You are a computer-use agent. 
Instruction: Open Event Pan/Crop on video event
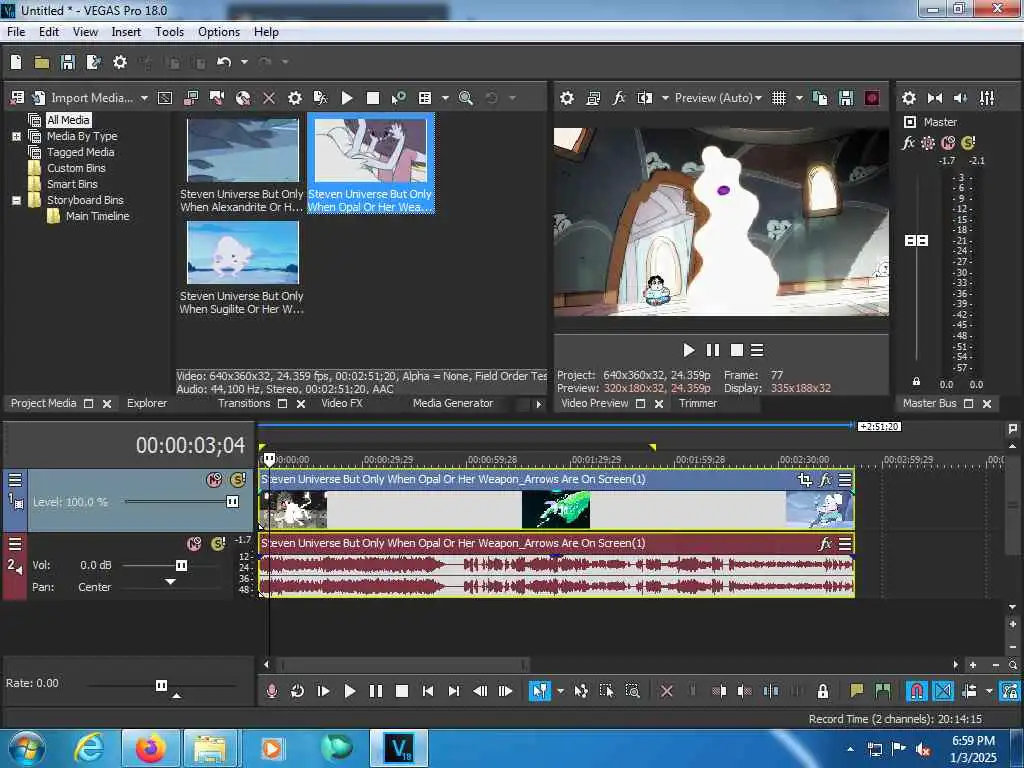805,480
